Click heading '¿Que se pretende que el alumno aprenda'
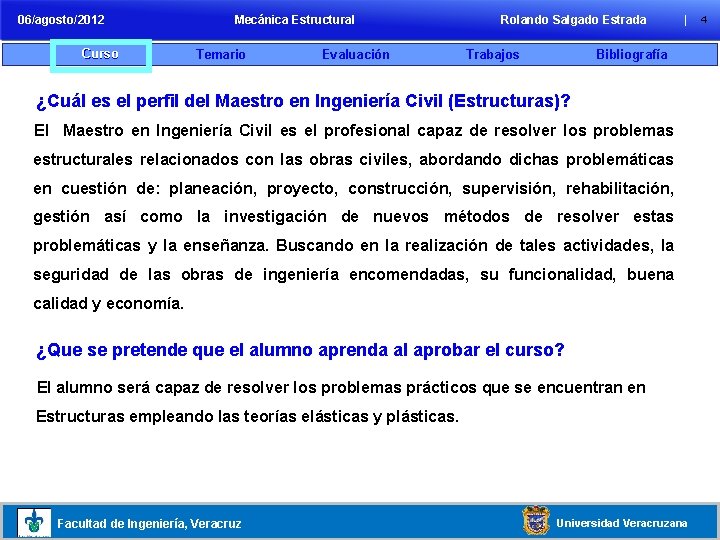The width and height of the screenshot is (720, 540). point(300,350)
